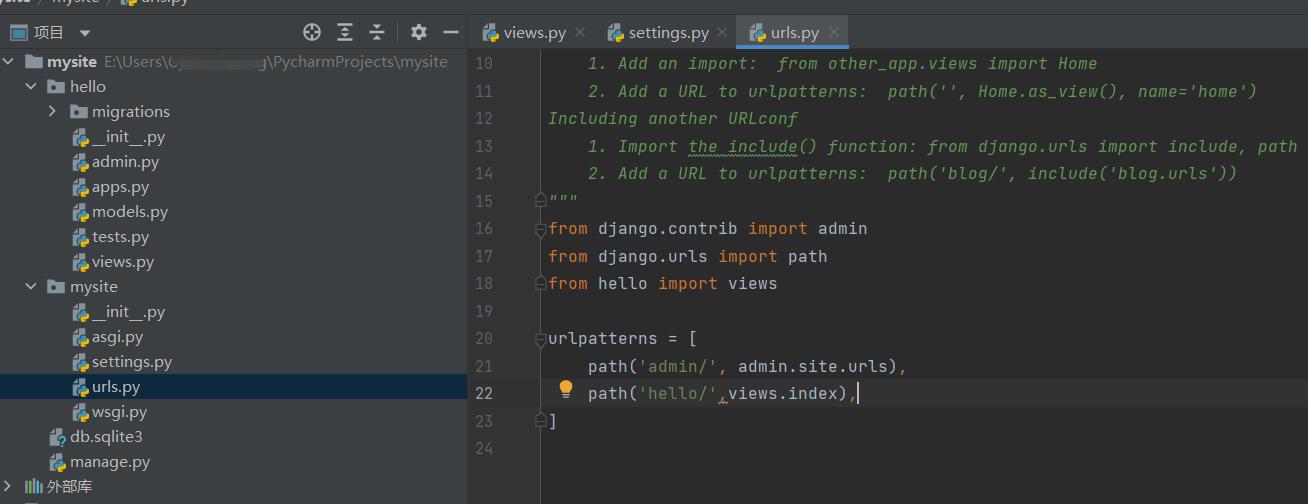This screenshot has height=504, width=1308.
Task: Select admin.py in project tree
Action: click(x=125, y=162)
